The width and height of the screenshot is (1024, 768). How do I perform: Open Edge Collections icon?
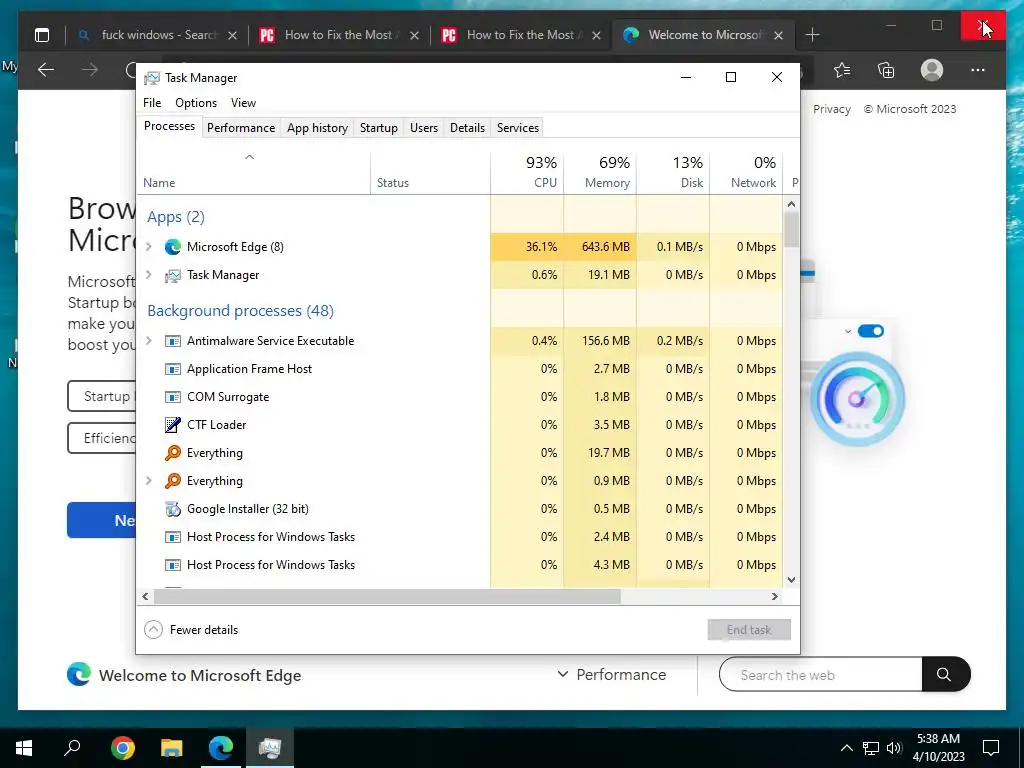tap(886, 70)
